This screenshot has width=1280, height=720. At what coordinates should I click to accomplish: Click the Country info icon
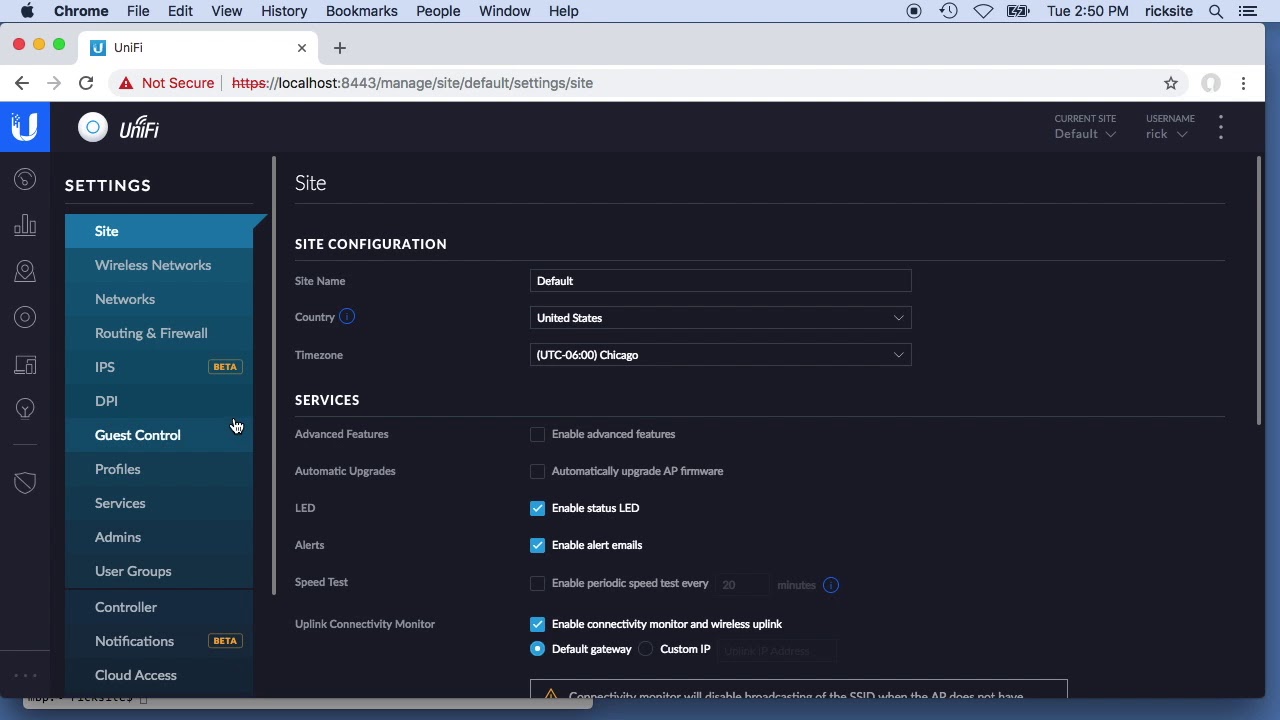point(347,317)
